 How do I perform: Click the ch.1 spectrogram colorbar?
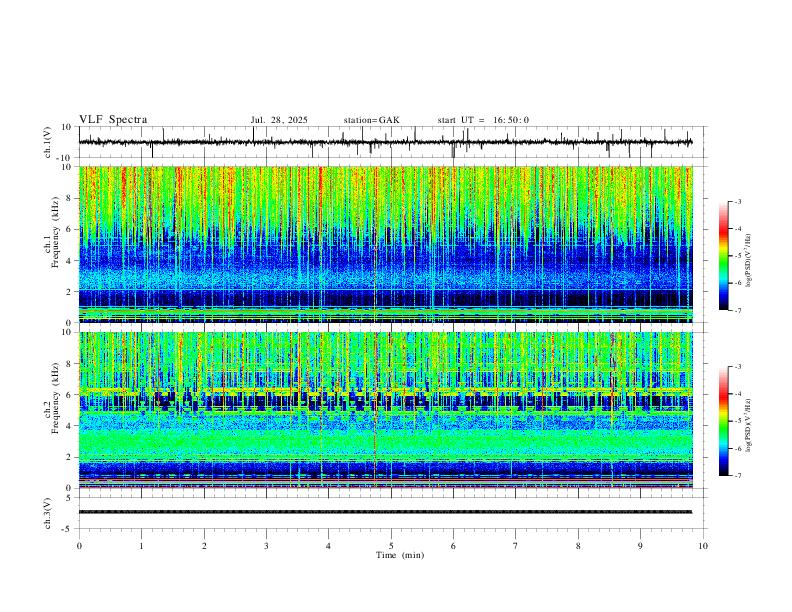point(723,256)
